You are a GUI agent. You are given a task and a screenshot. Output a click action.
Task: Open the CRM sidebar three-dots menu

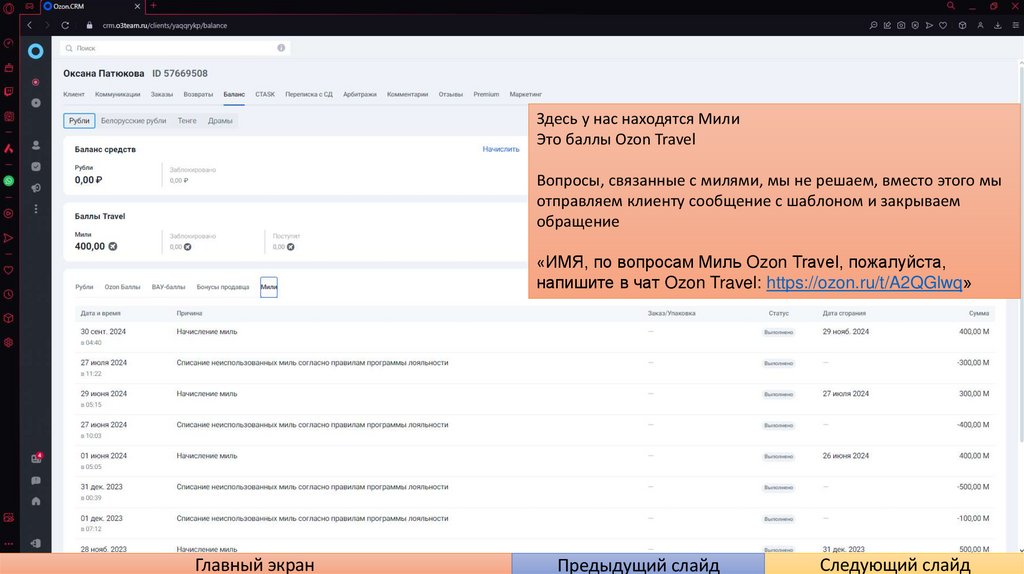(36, 209)
